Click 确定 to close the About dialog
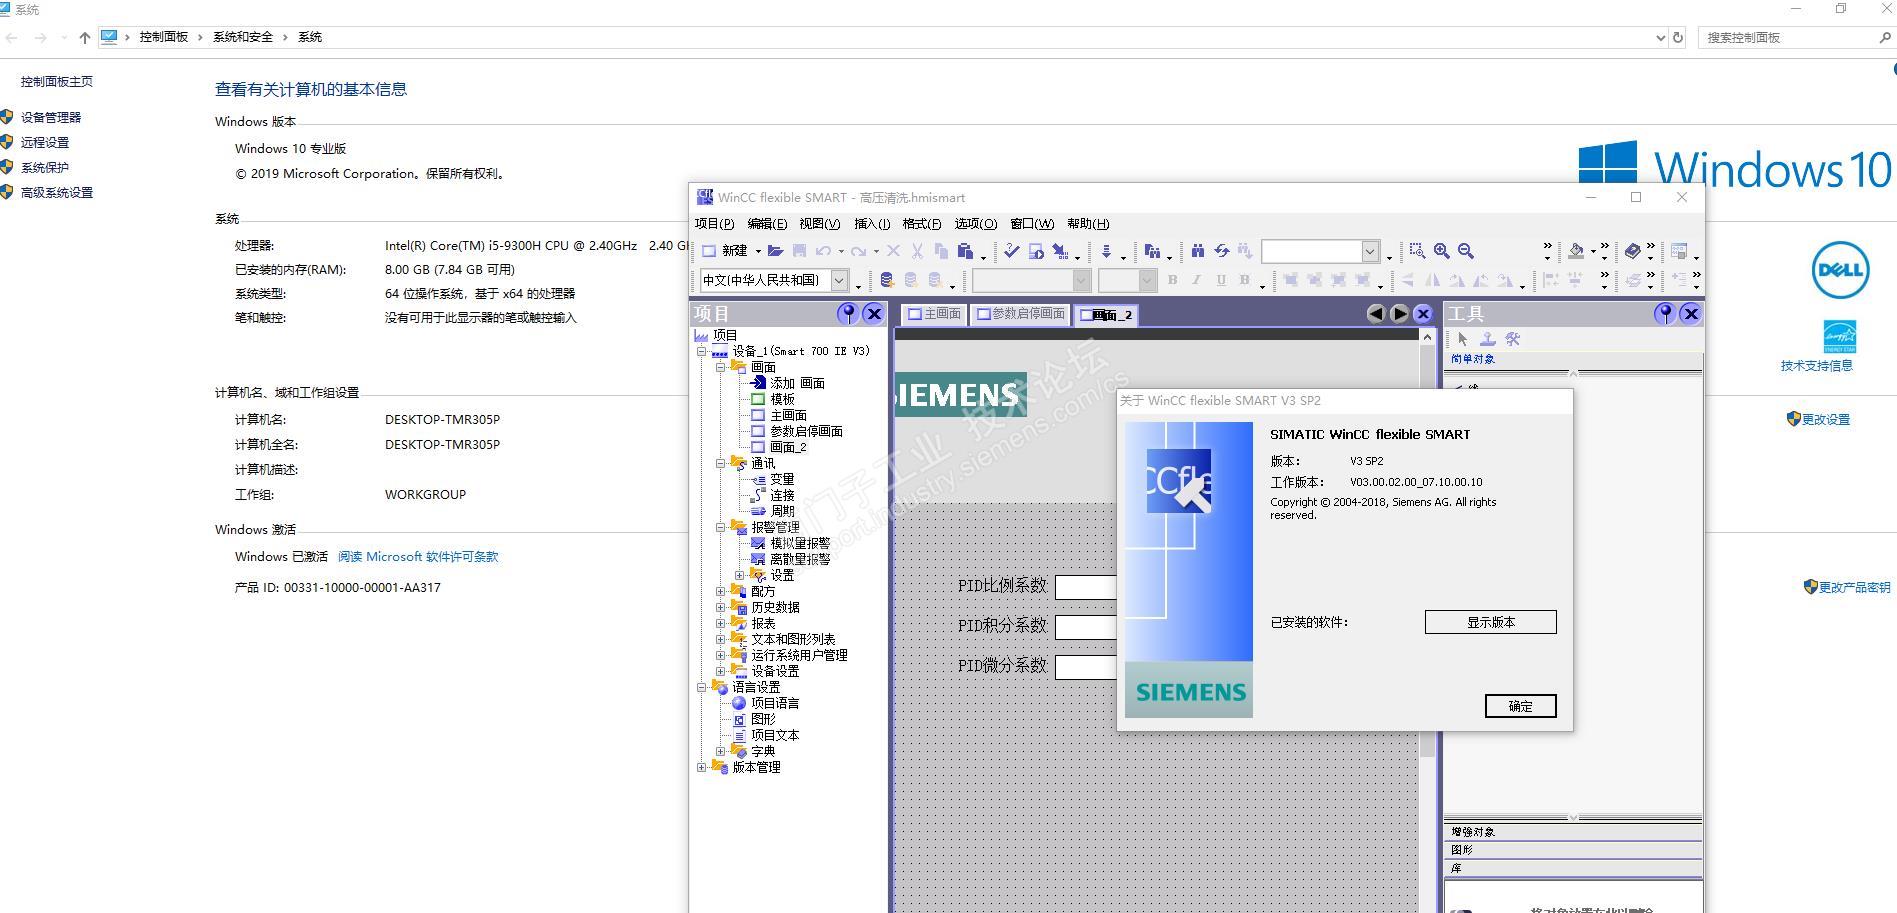Viewport: 1897px width, 913px height. tap(1521, 706)
